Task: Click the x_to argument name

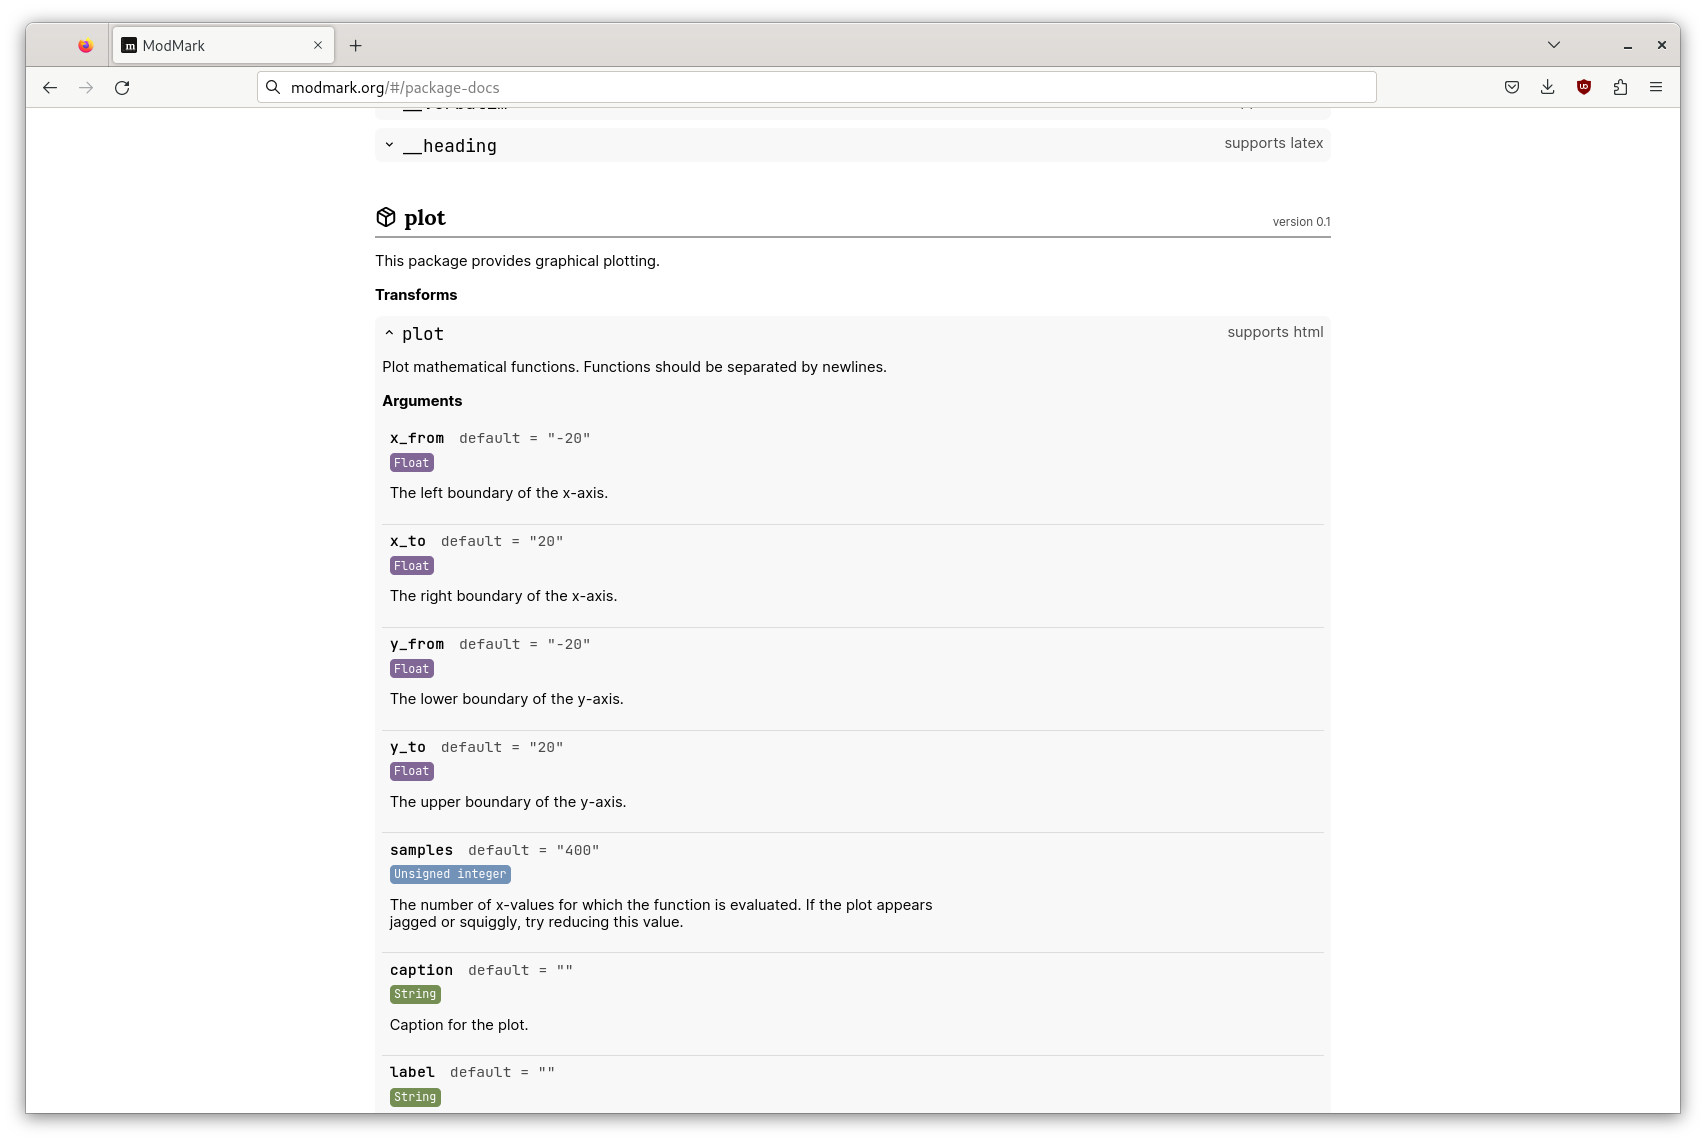Action: tap(408, 541)
